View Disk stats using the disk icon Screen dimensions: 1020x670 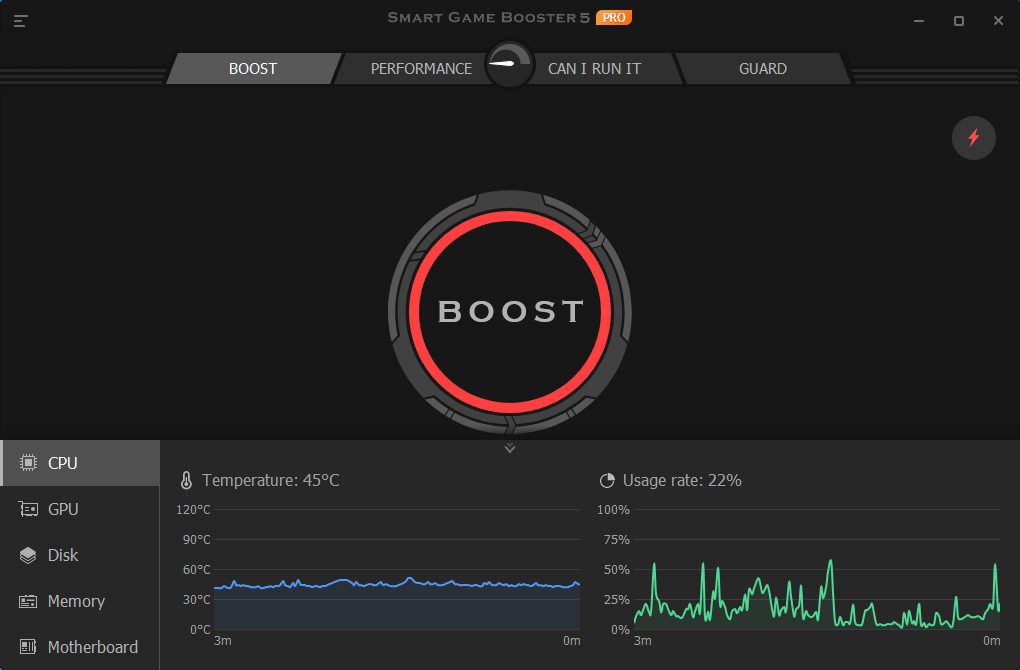pos(31,554)
